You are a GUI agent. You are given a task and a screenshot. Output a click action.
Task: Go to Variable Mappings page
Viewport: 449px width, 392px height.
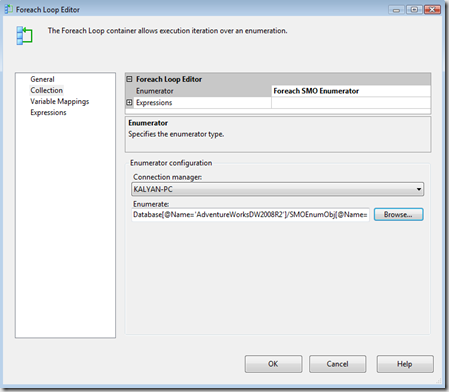point(60,101)
